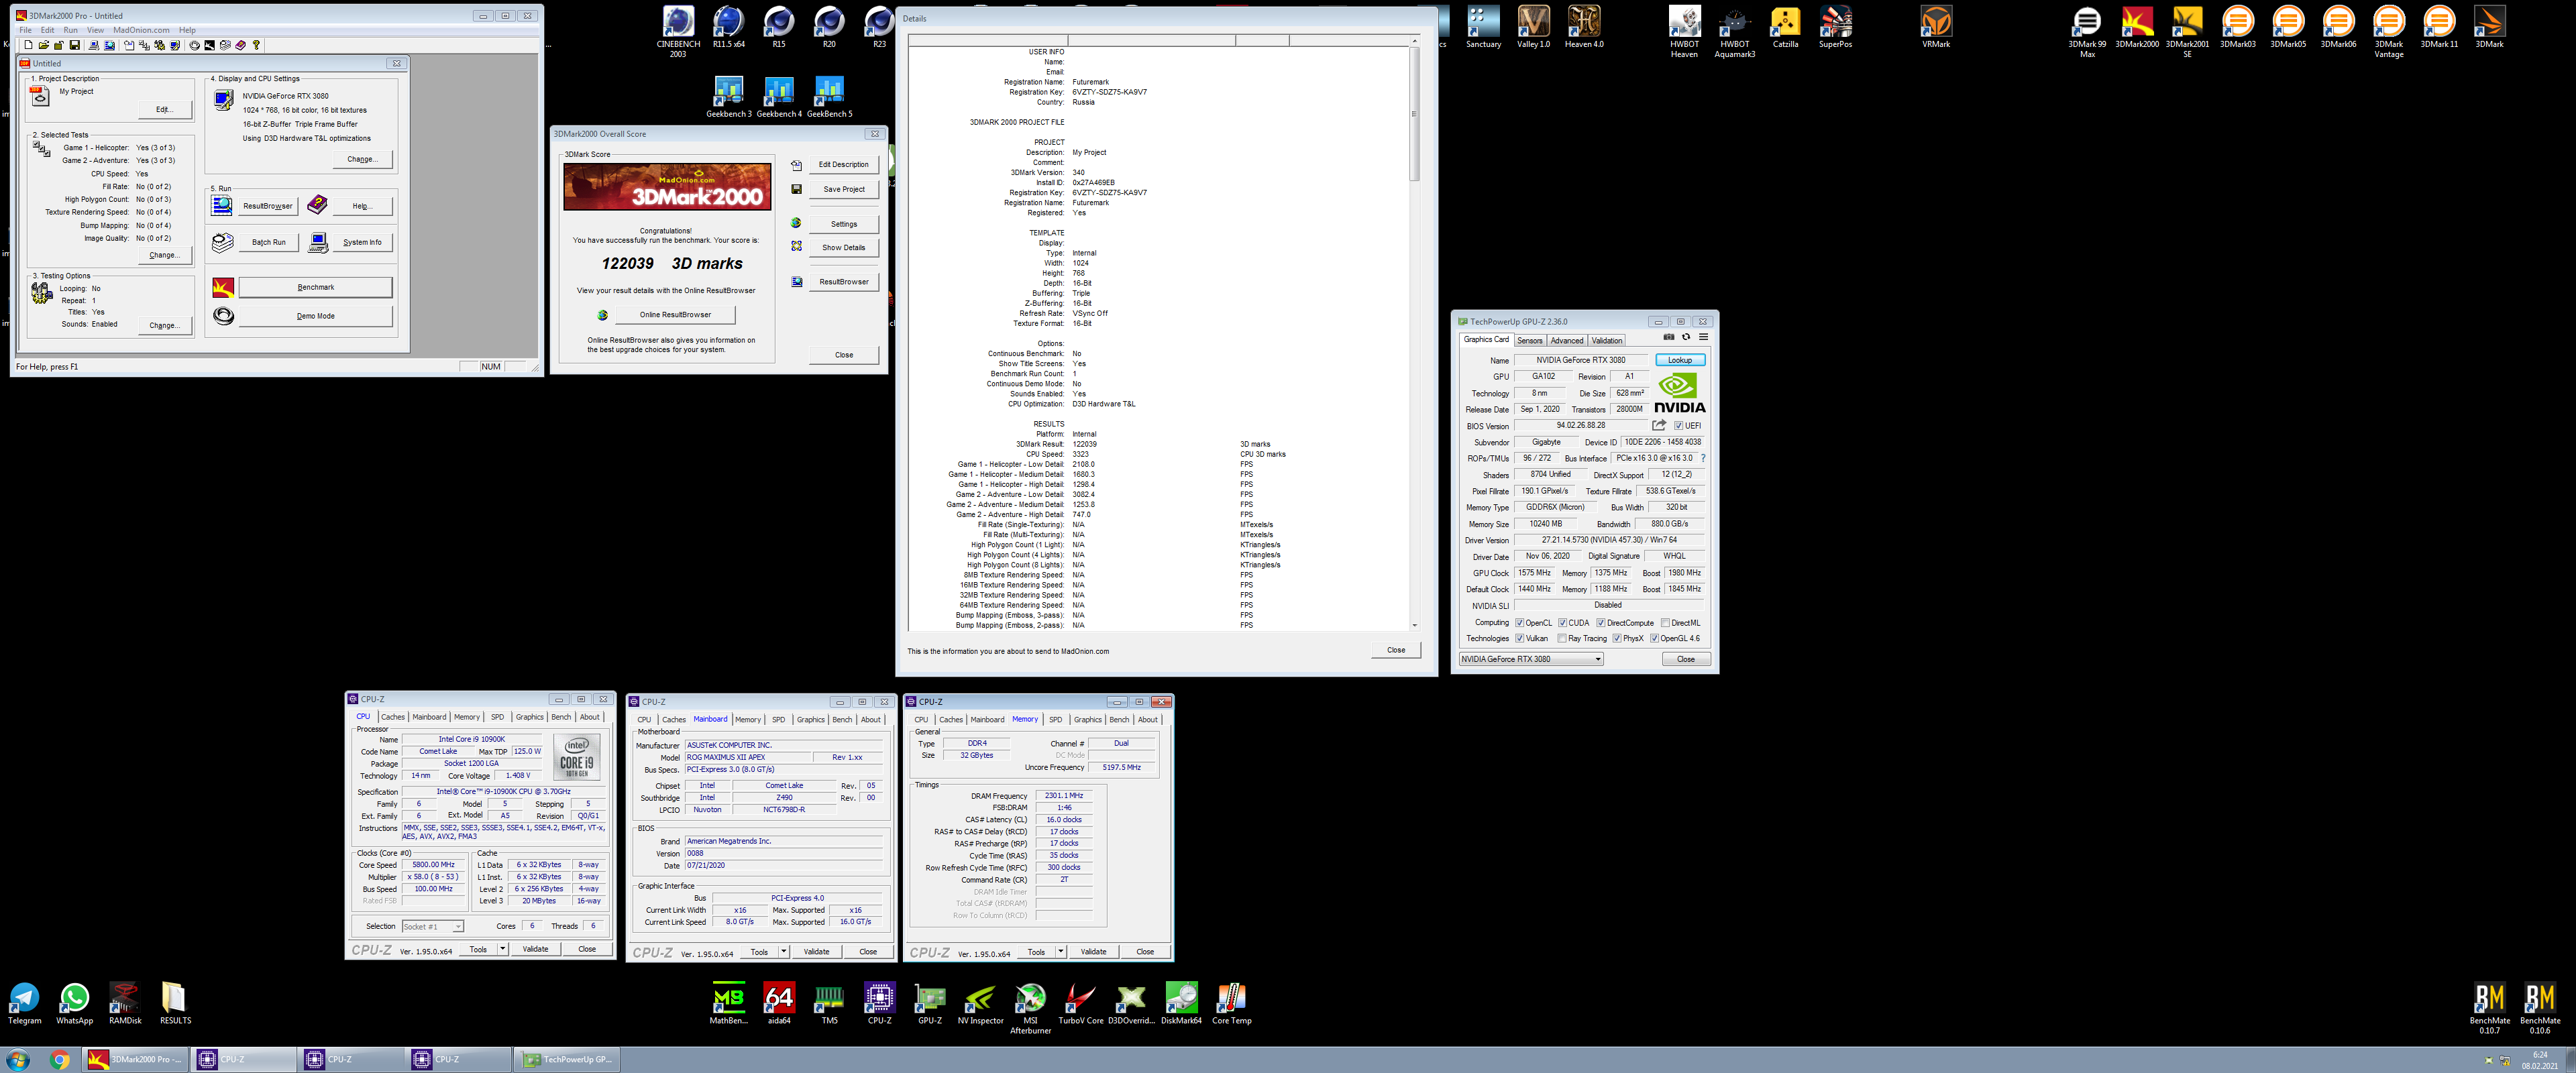Open the RAMDisk desktop icon
Viewport: 2576px width, 1073px height.
click(x=125, y=1003)
